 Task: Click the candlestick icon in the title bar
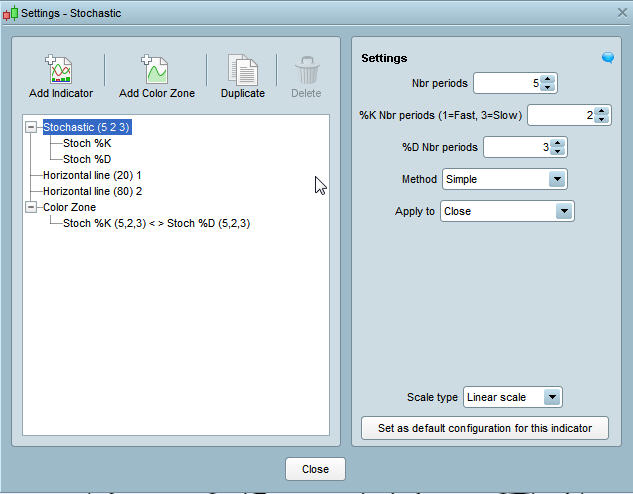(10, 13)
